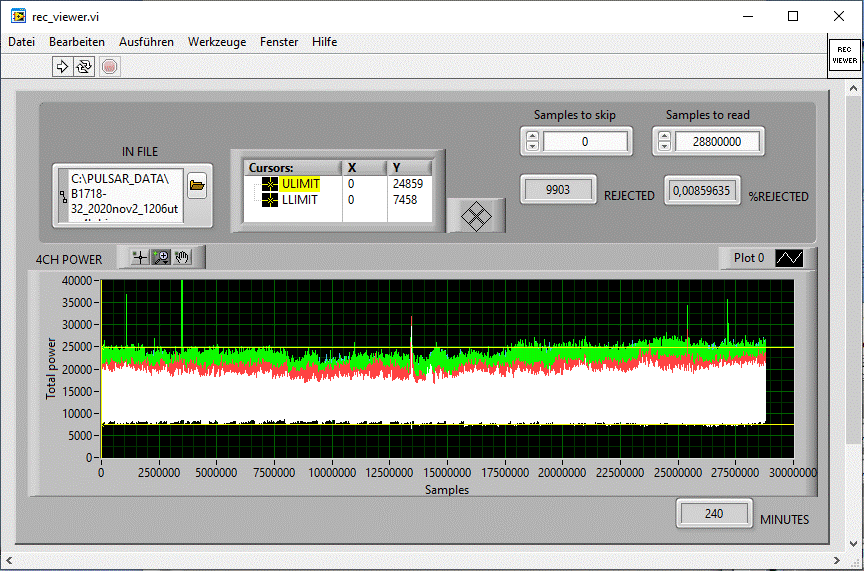The width and height of the screenshot is (864, 571).
Task: Click the ULIMIT Y value 24859
Action: point(408,184)
